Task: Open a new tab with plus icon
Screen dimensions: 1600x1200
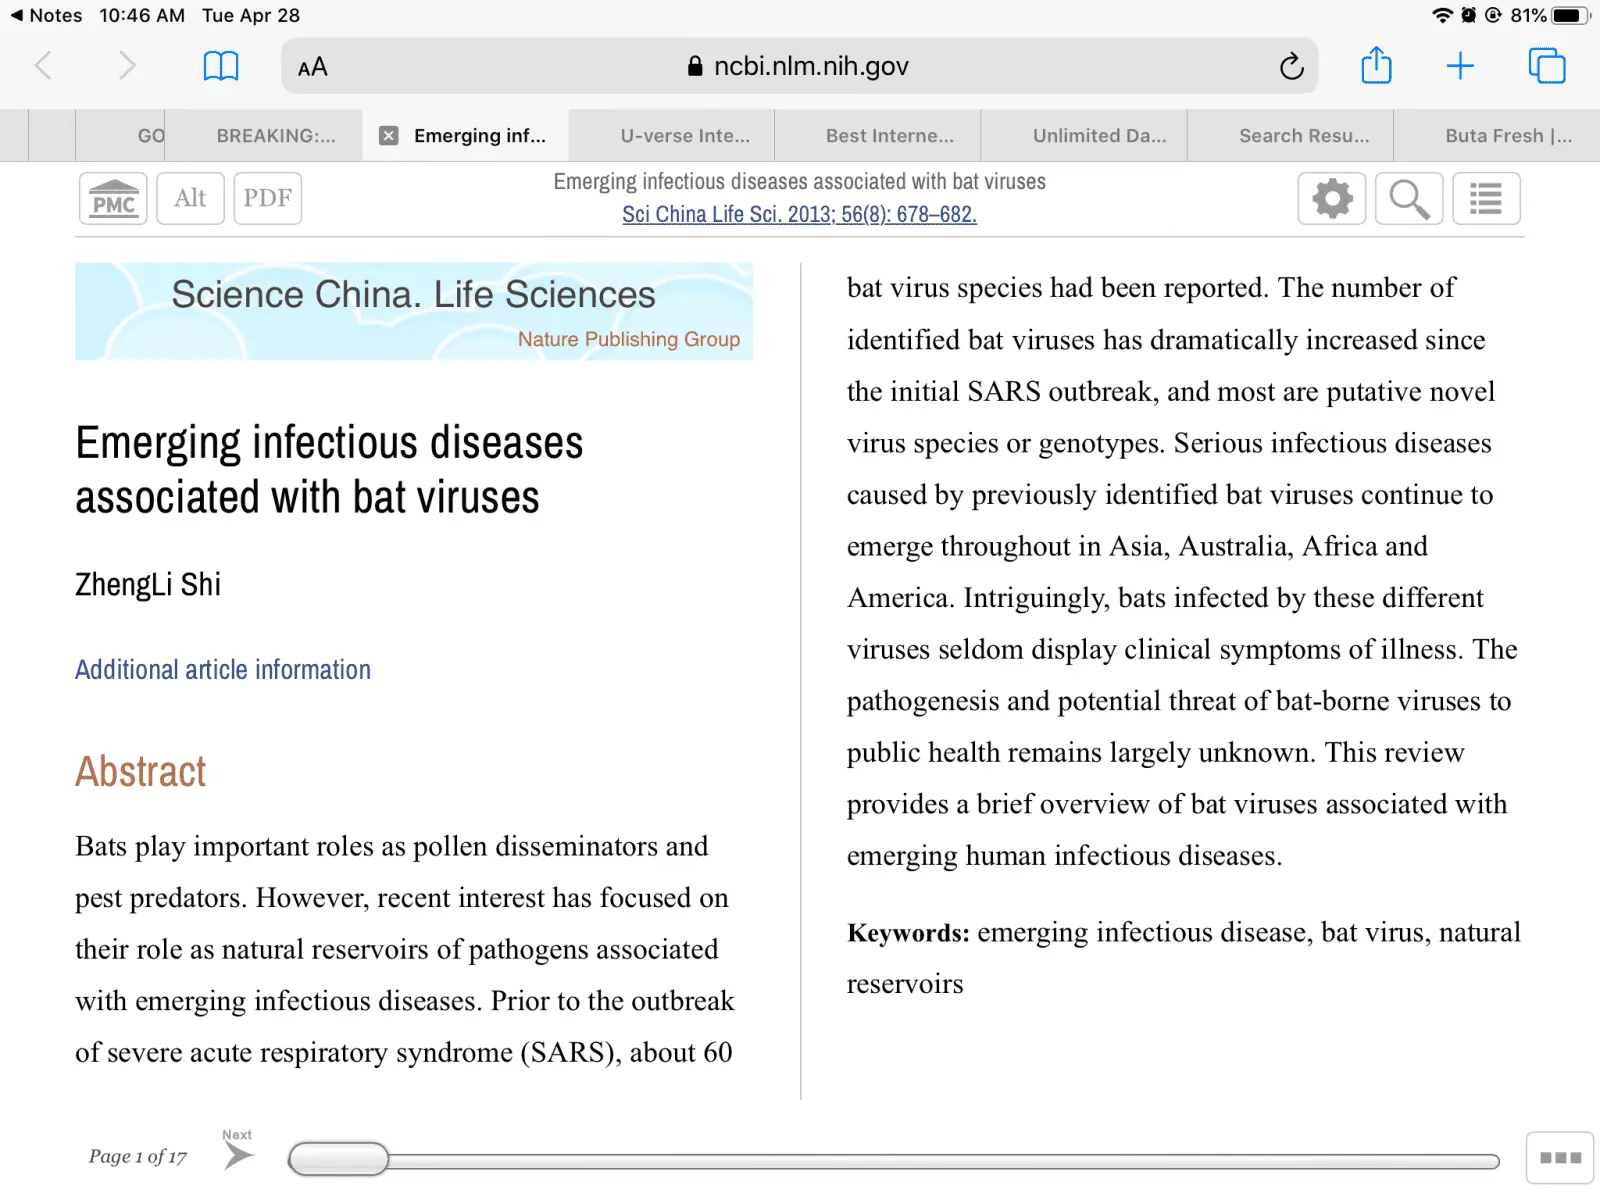Action: [1460, 66]
